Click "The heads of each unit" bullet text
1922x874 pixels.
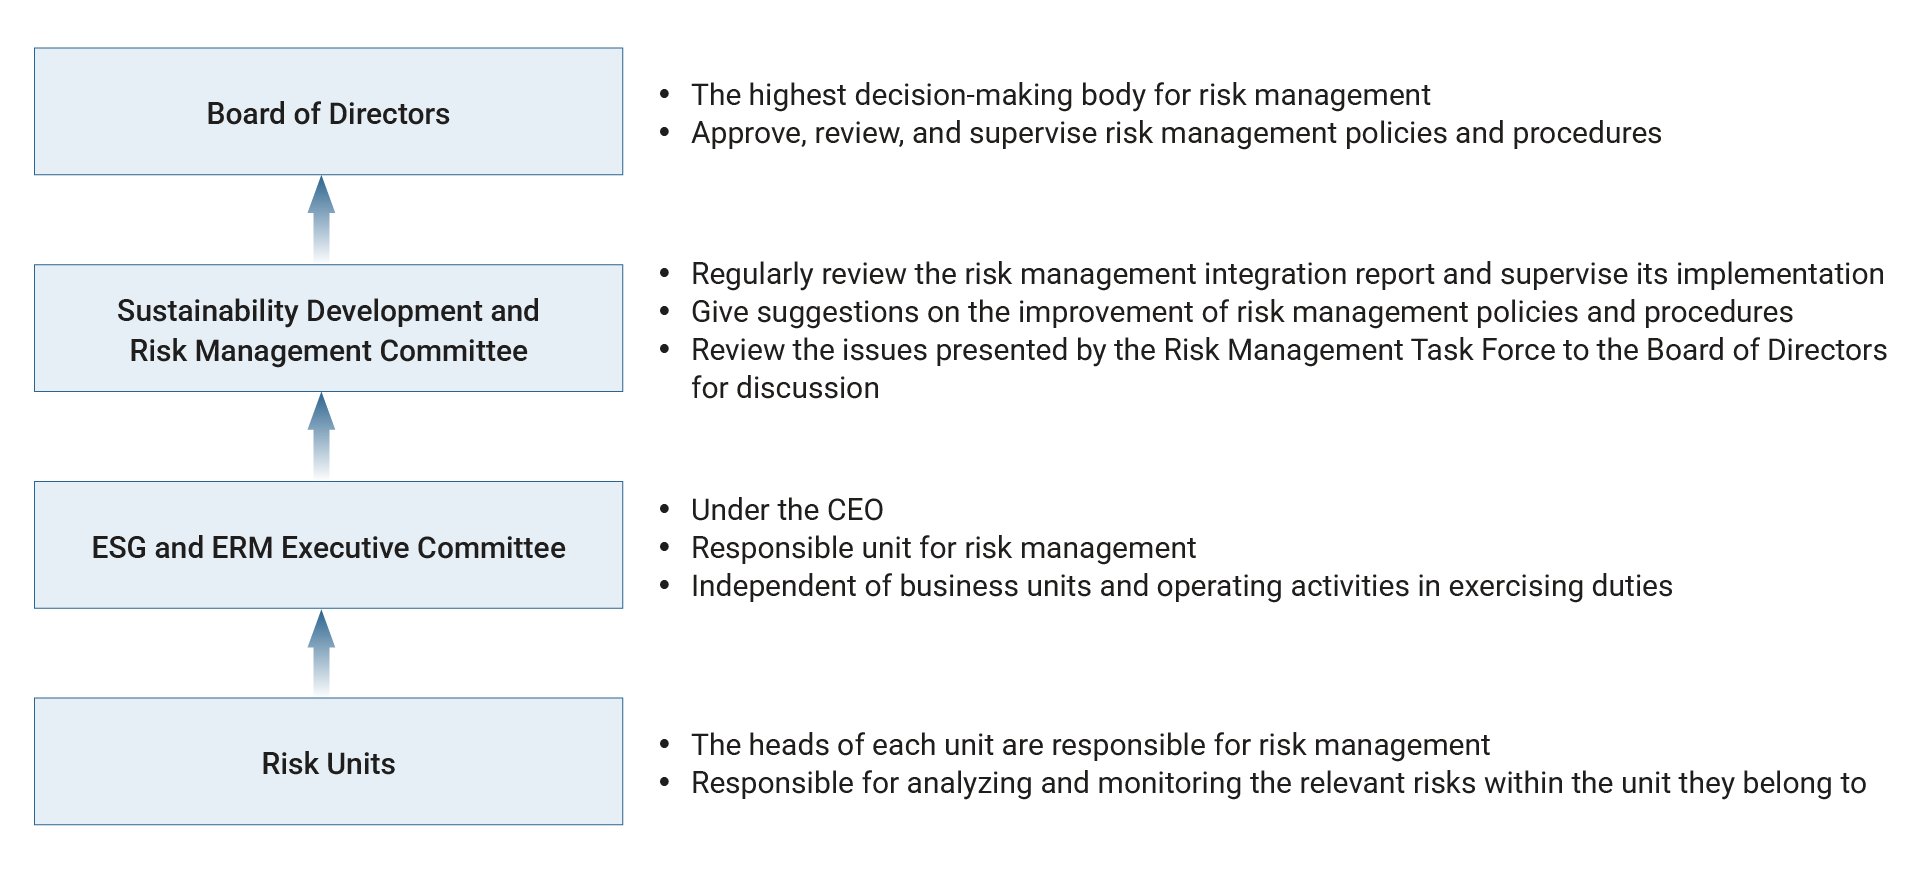pyautogui.click(x=1090, y=745)
